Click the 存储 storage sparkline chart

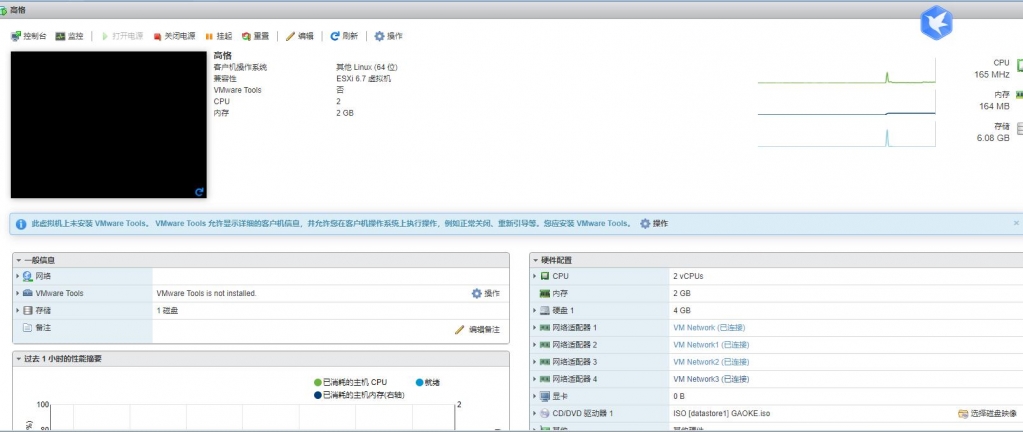click(x=847, y=134)
